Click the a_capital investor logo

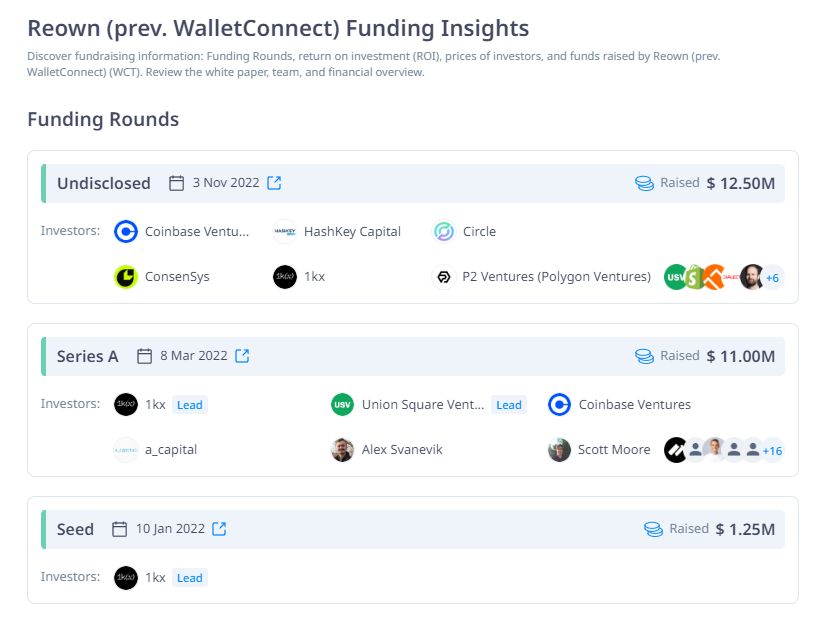[x=126, y=450]
